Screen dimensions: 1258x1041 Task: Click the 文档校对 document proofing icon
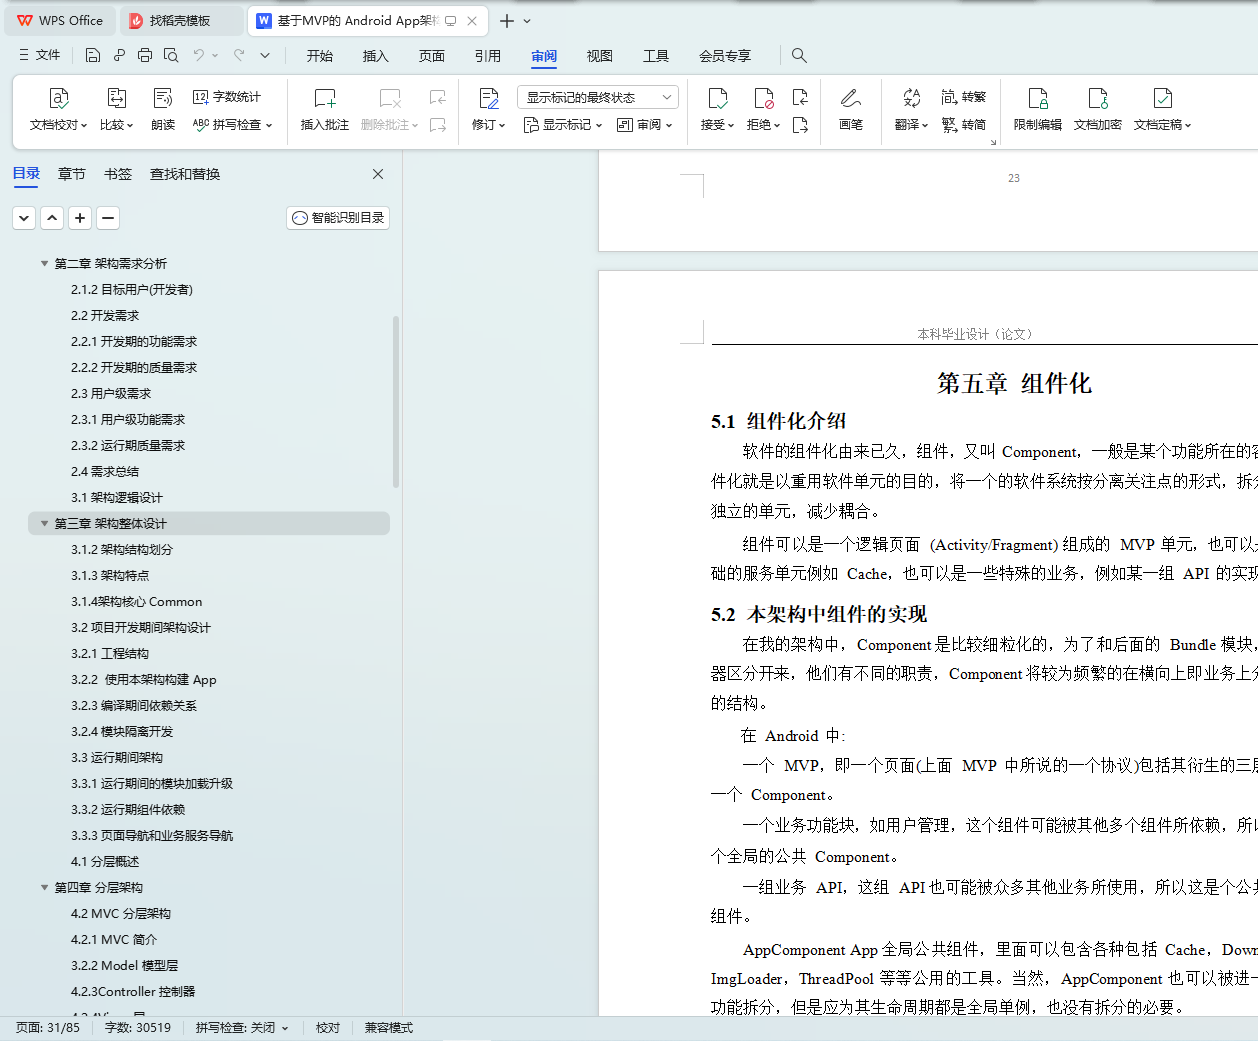point(59,98)
